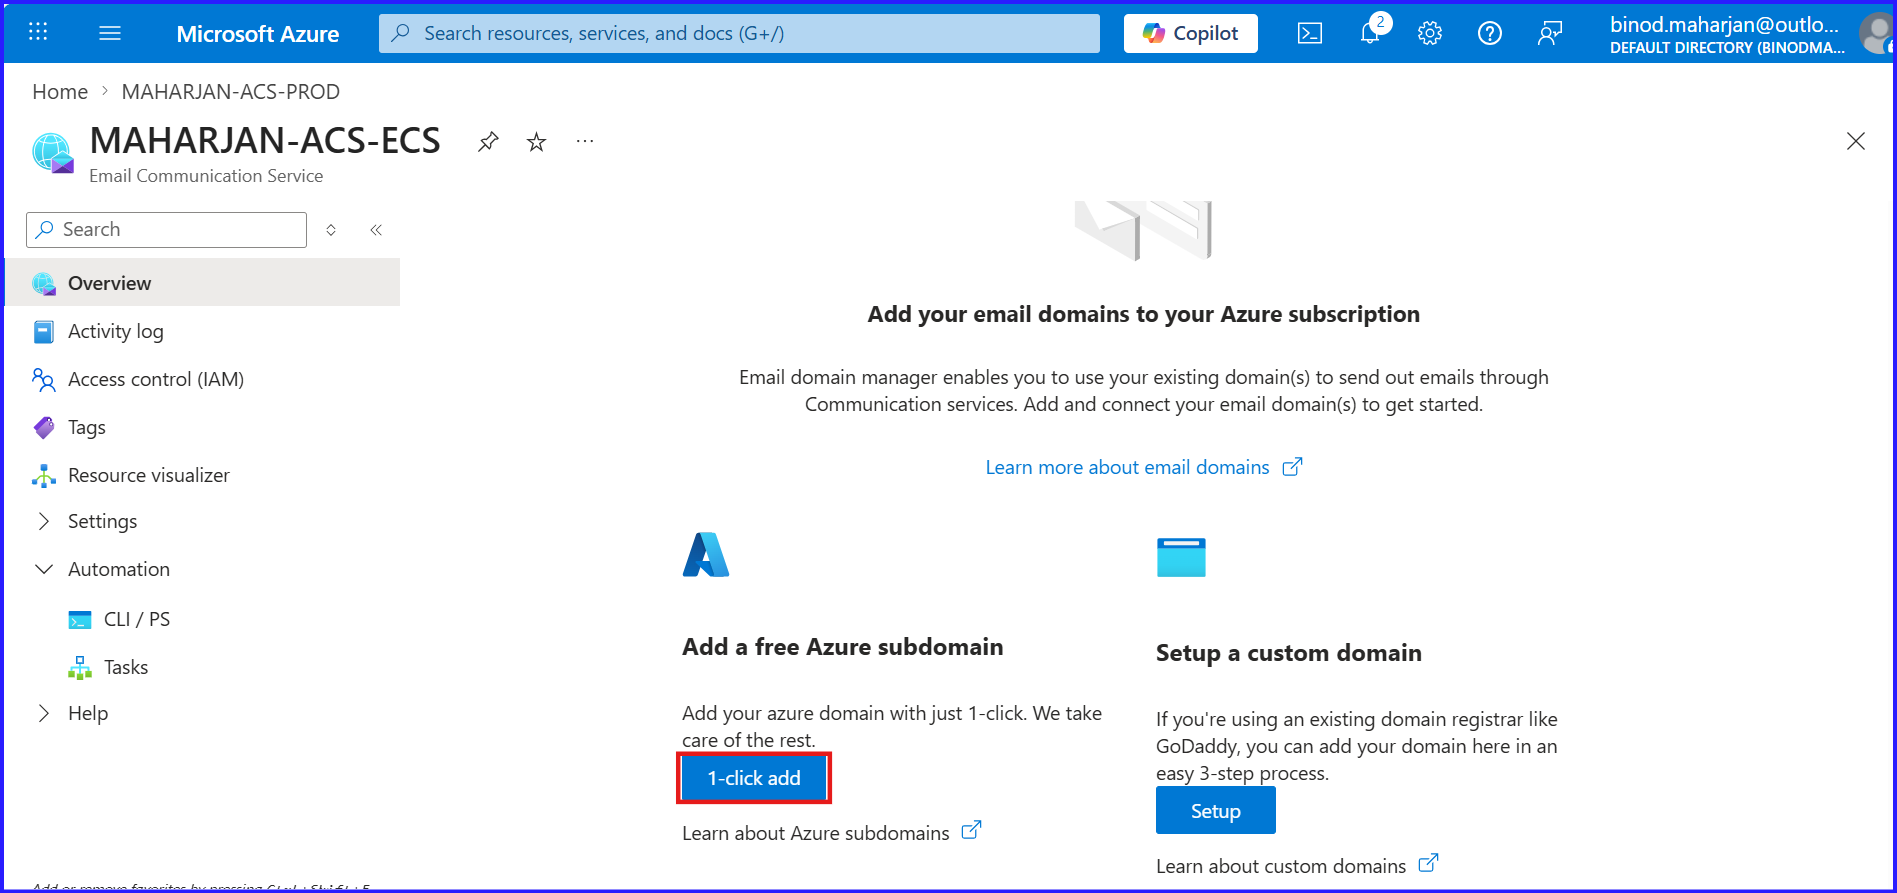Click the 'Add a free Azure subdomain' heading
This screenshot has width=1897, height=893.
pos(843,647)
